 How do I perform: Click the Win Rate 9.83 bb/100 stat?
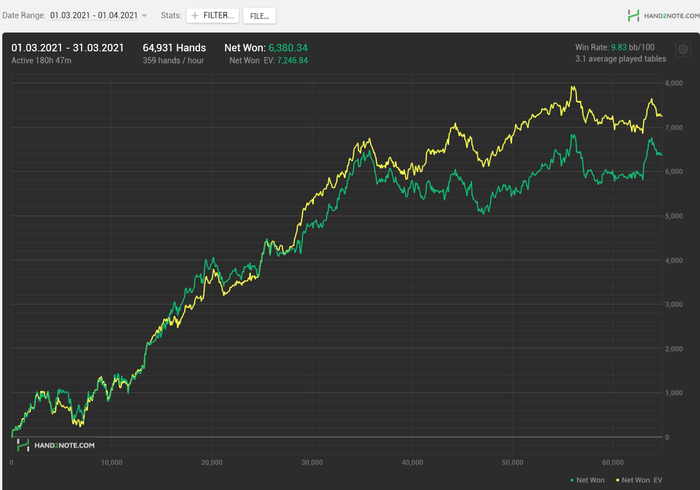click(615, 47)
